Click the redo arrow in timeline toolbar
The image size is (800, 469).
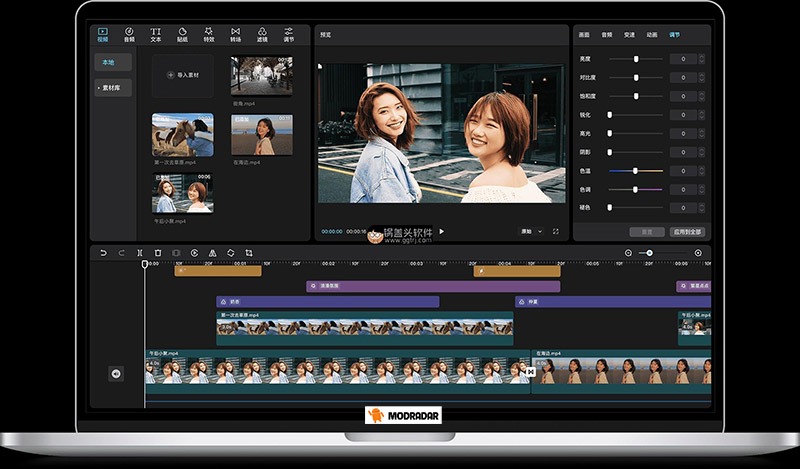121,253
